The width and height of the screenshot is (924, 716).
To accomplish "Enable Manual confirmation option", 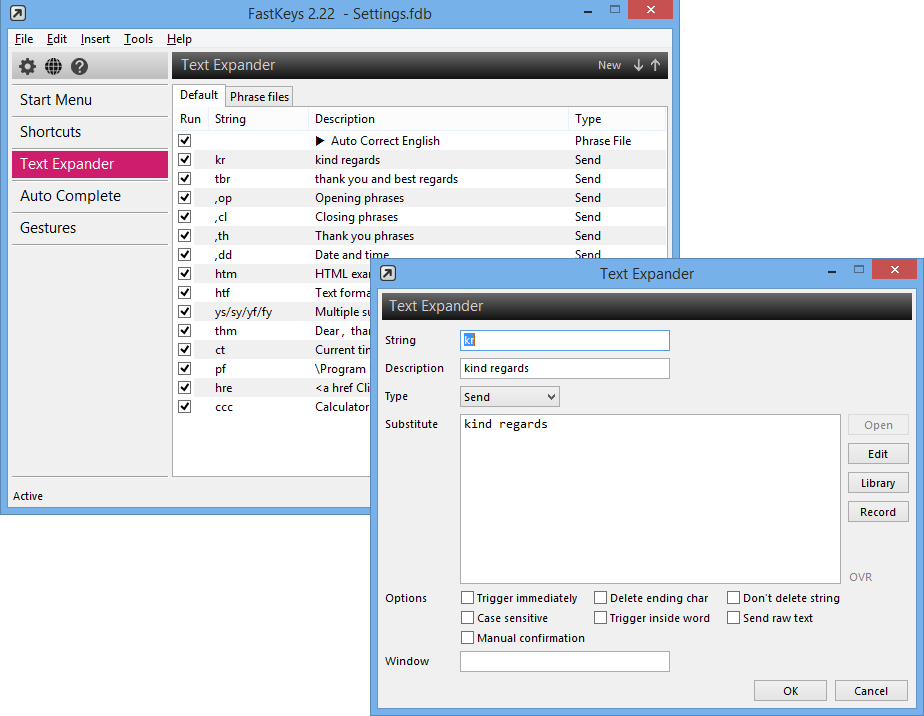I will (x=523, y=638).
